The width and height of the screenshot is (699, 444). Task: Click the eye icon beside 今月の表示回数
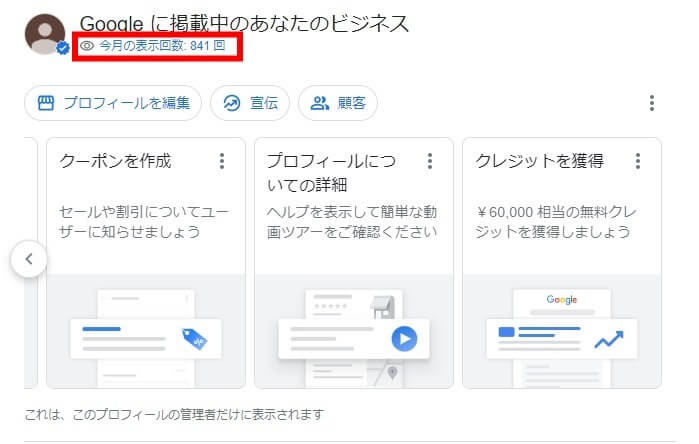[x=86, y=45]
